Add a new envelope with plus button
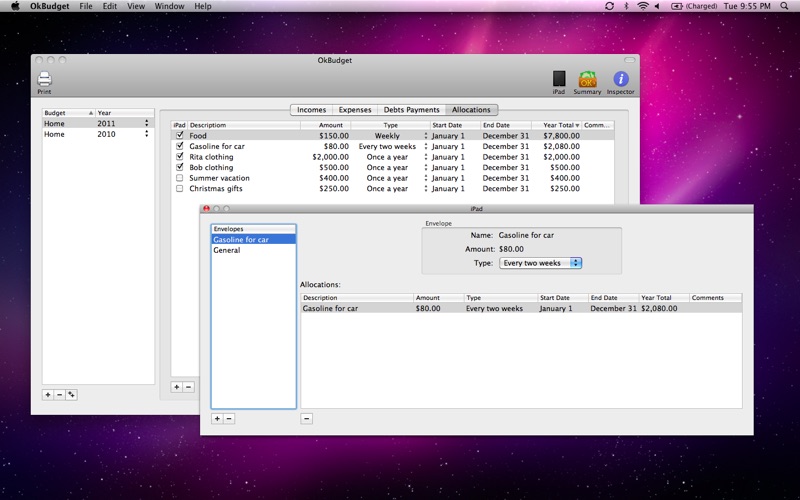 tap(217, 418)
